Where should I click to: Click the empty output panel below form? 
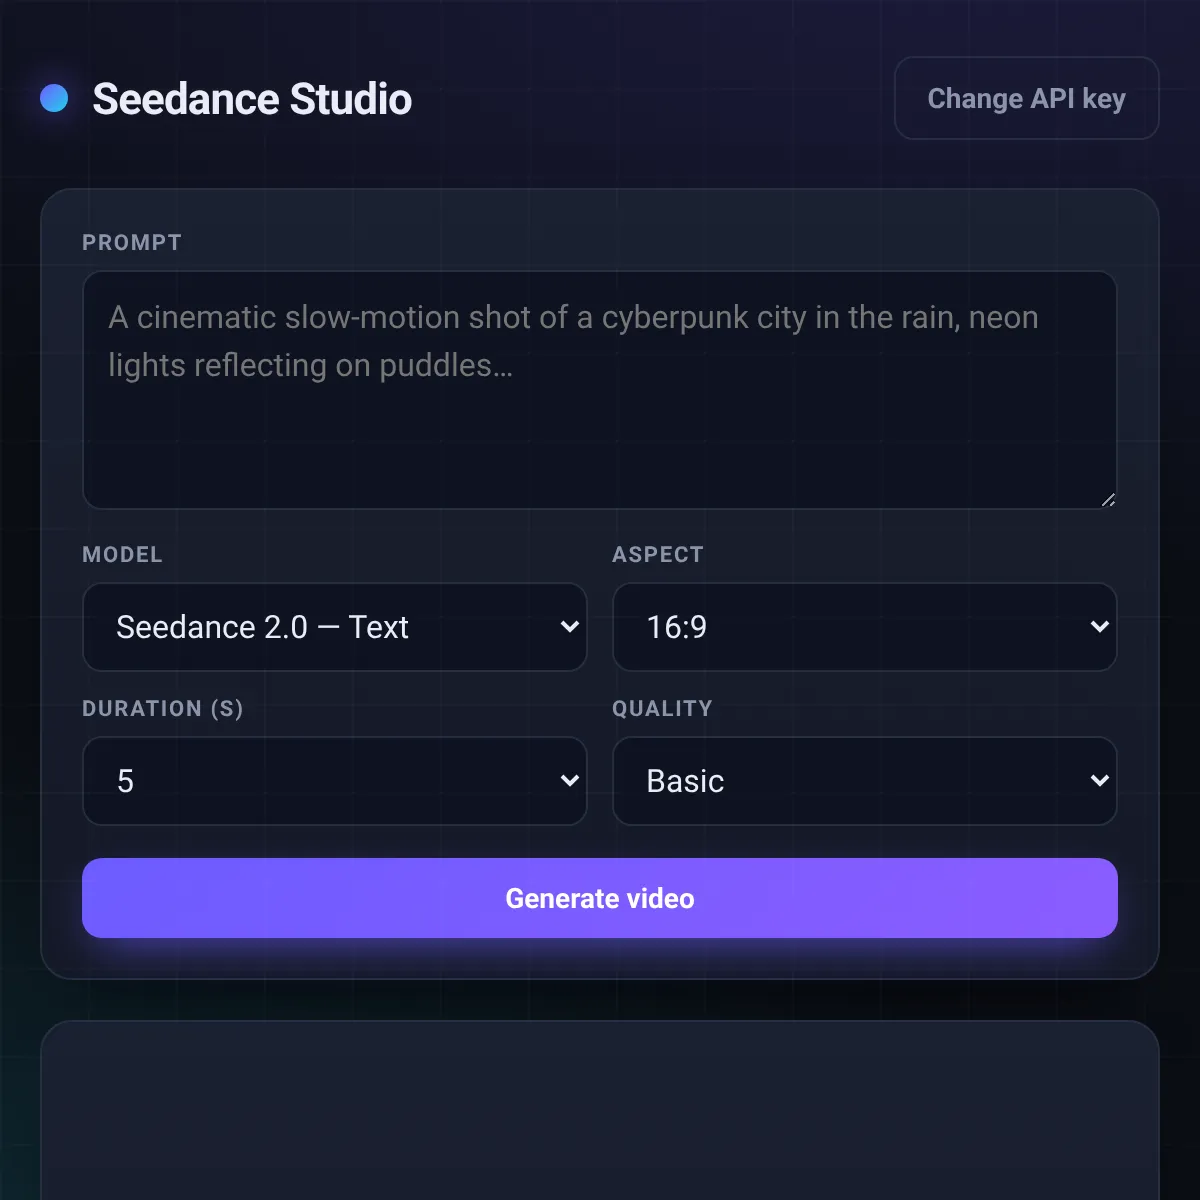pos(599,1110)
